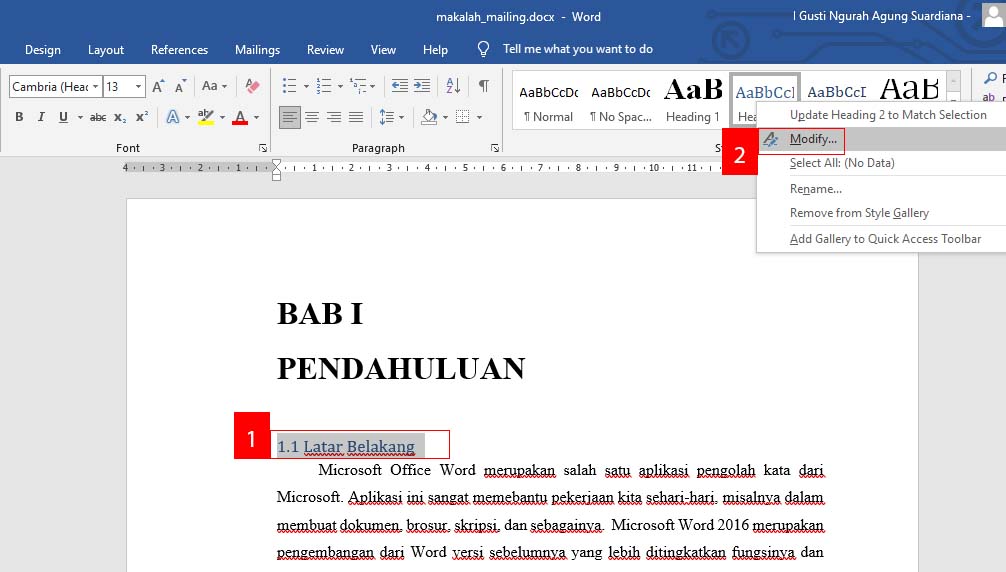The height and width of the screenshot is (572, 1006).
Task: Apply the Heading 1 style
Action: pyautogui.click(x=693, y=101)
